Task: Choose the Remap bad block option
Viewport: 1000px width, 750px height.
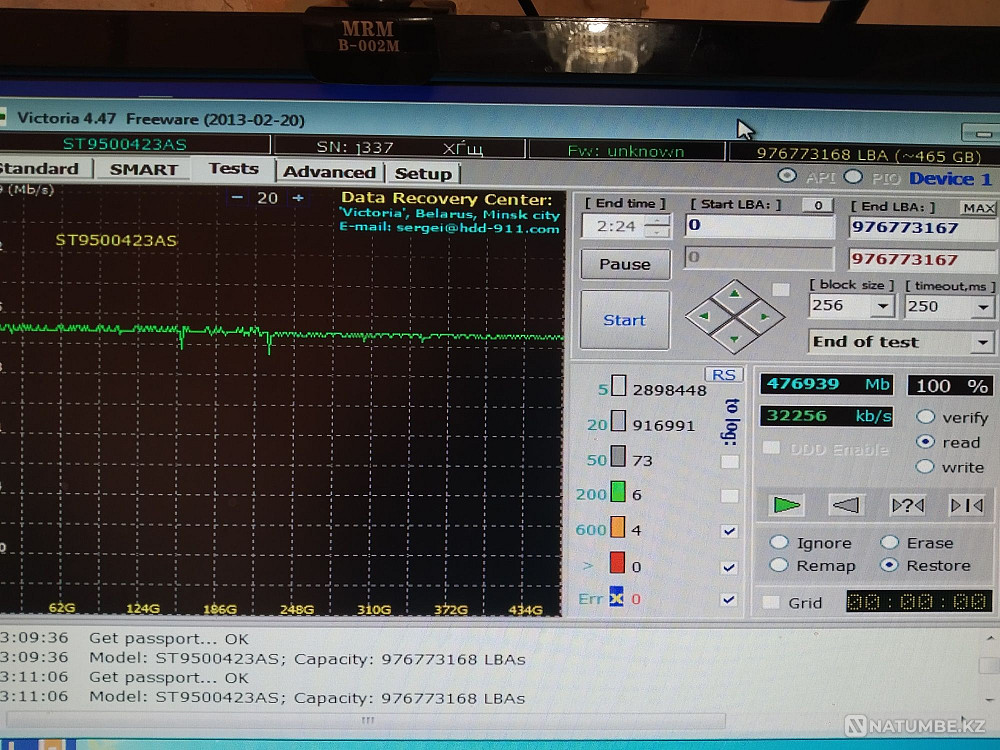Action: [x=778, y=565]
